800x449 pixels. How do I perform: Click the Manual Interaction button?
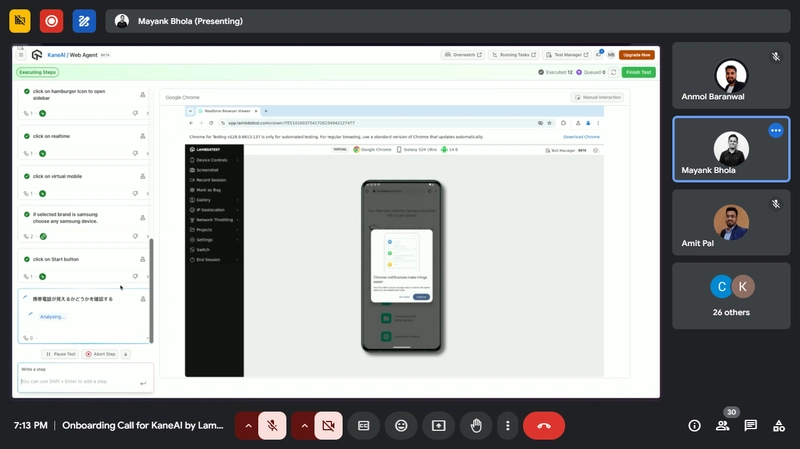pos(597,97)
